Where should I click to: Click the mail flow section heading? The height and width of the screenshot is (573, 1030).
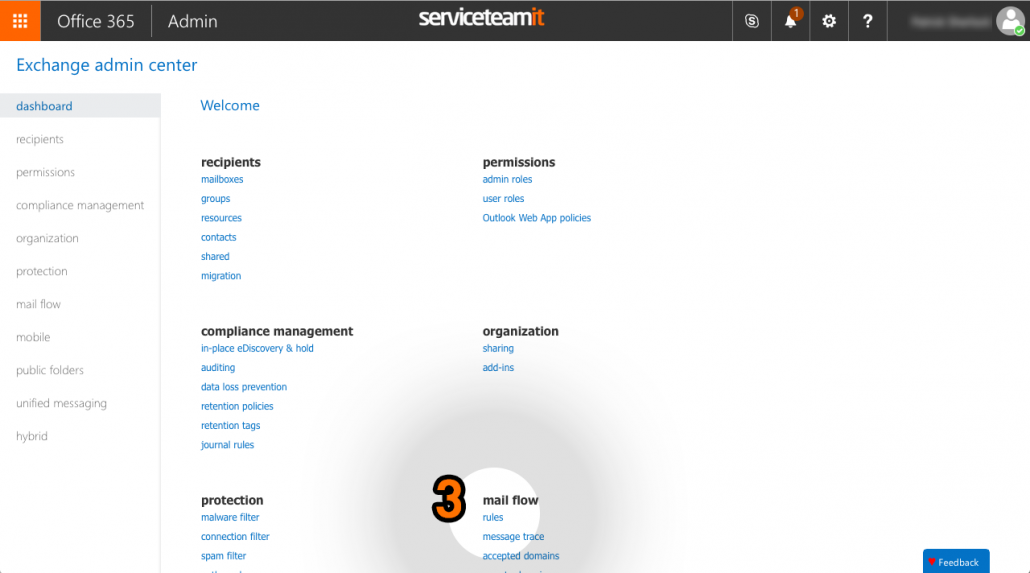[x=510, y=500]
